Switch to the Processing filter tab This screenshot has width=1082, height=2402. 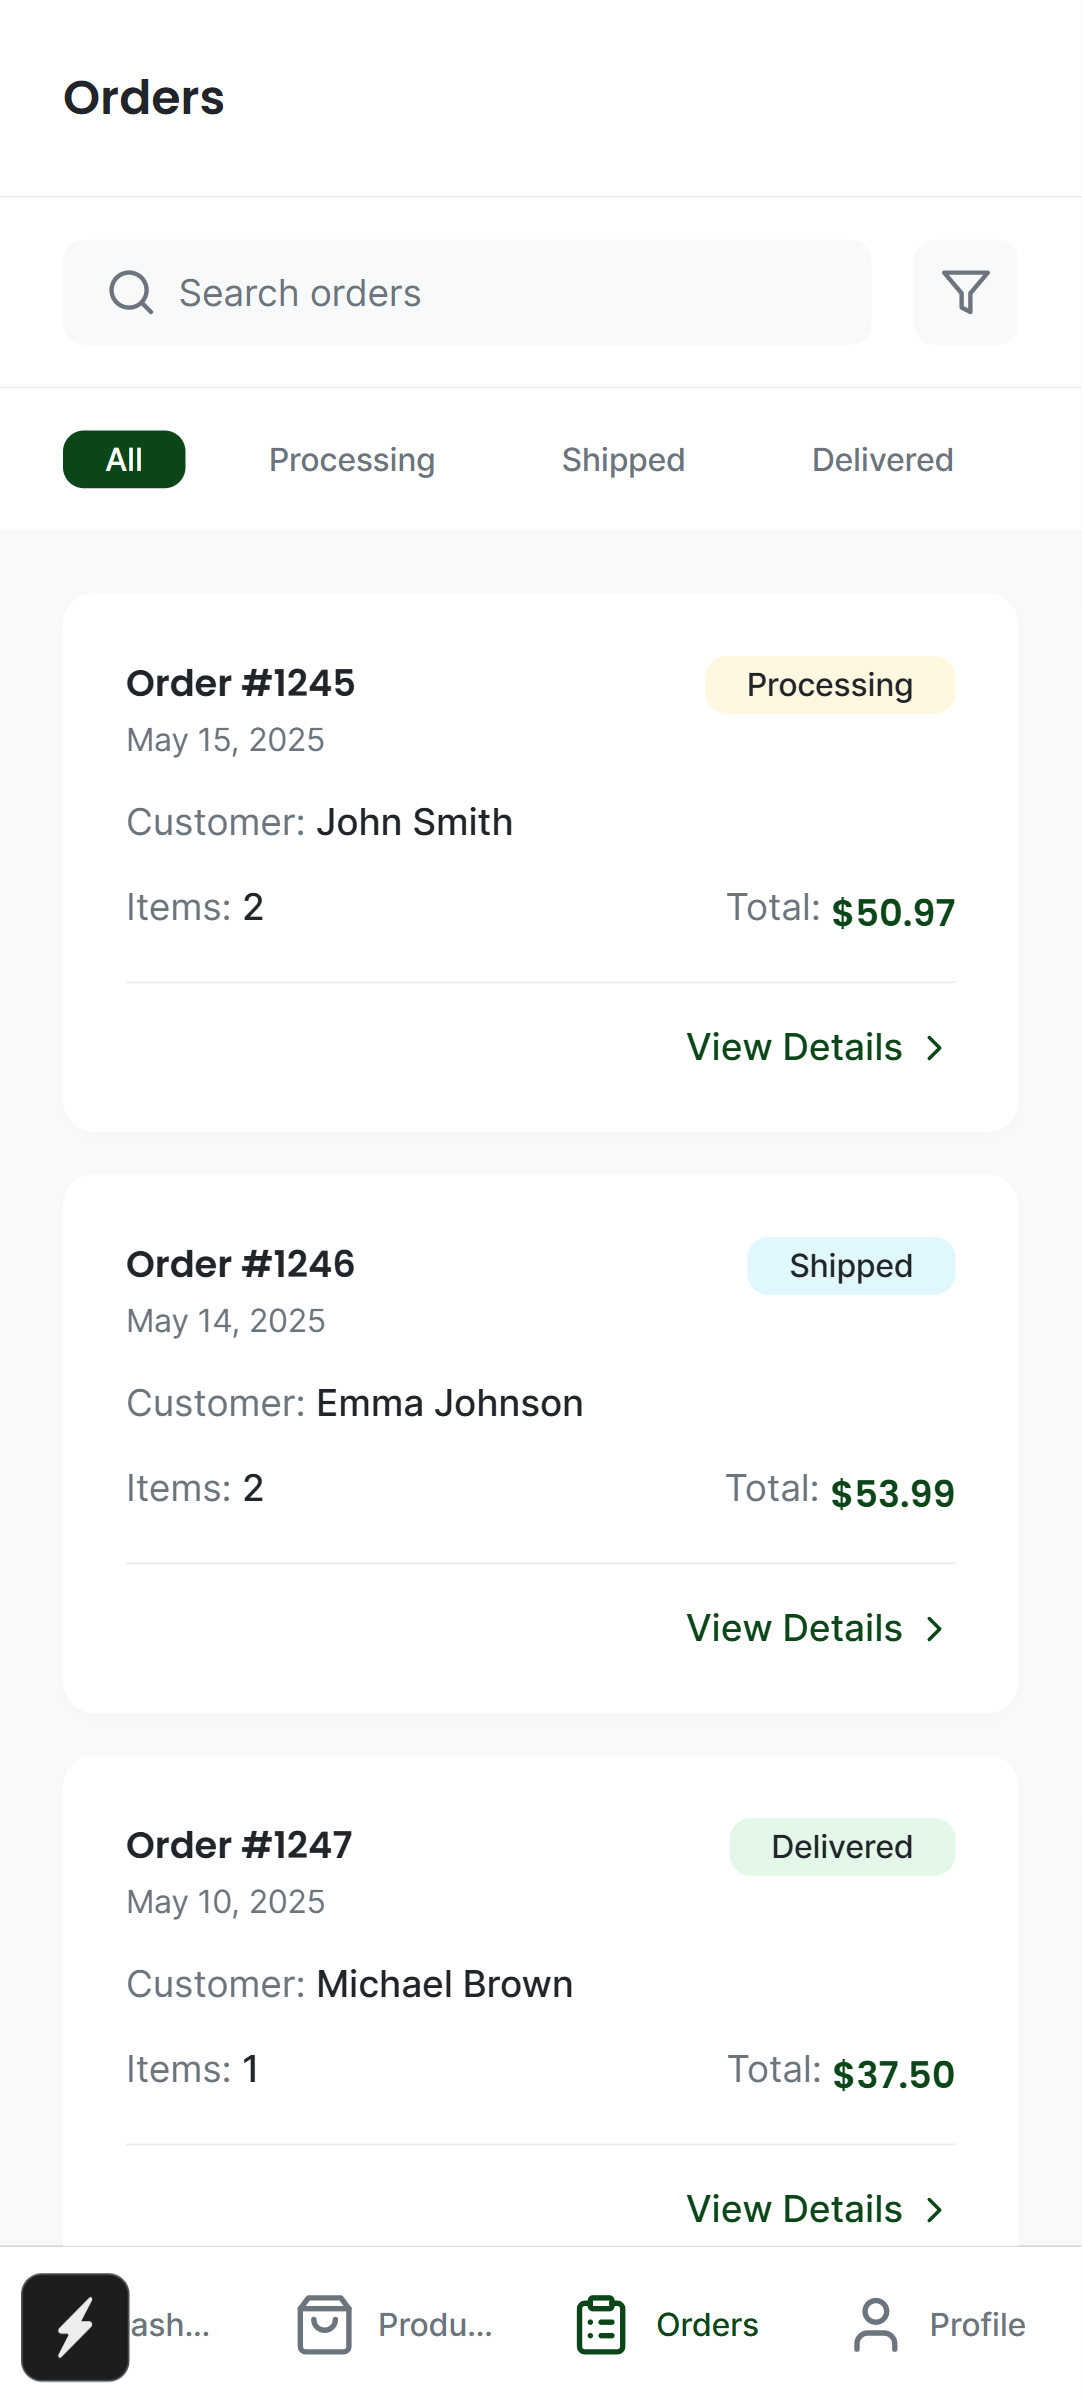(x=352, y=460)
